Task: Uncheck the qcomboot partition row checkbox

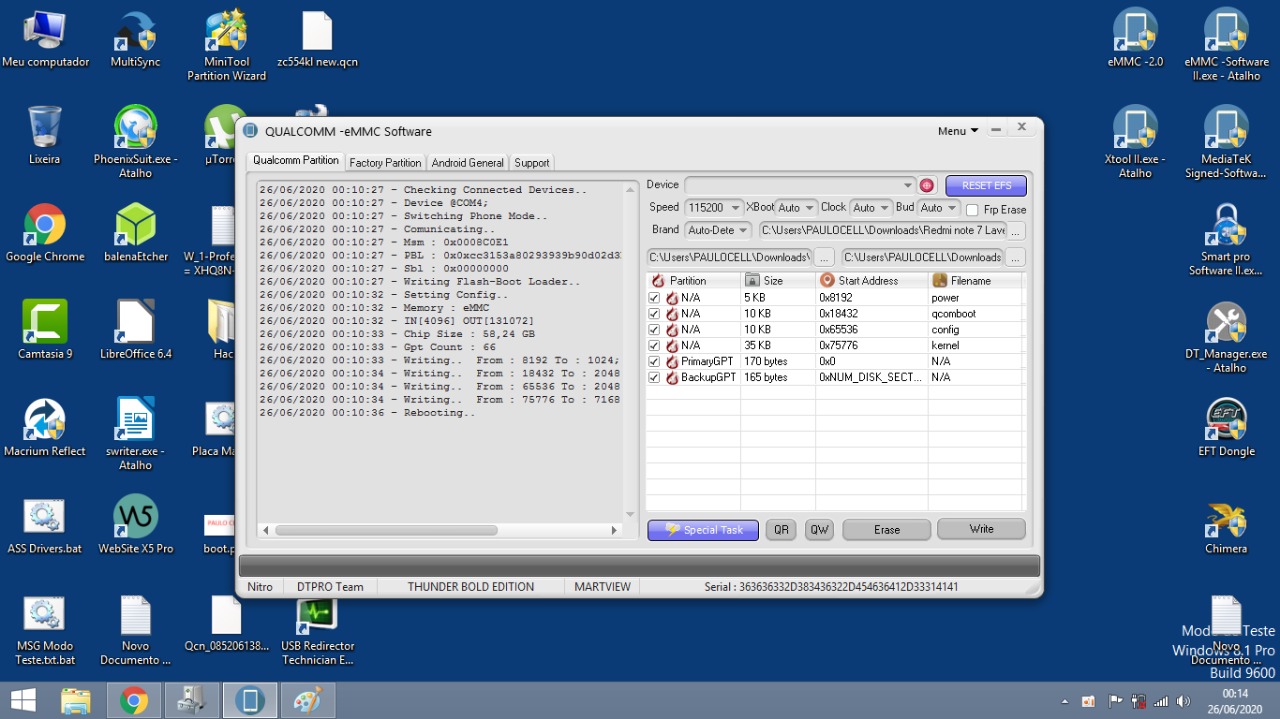Action: [654, 314]
